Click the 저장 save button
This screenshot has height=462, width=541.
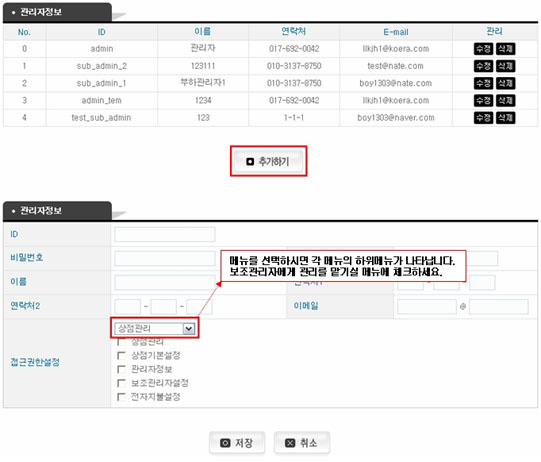237,443
